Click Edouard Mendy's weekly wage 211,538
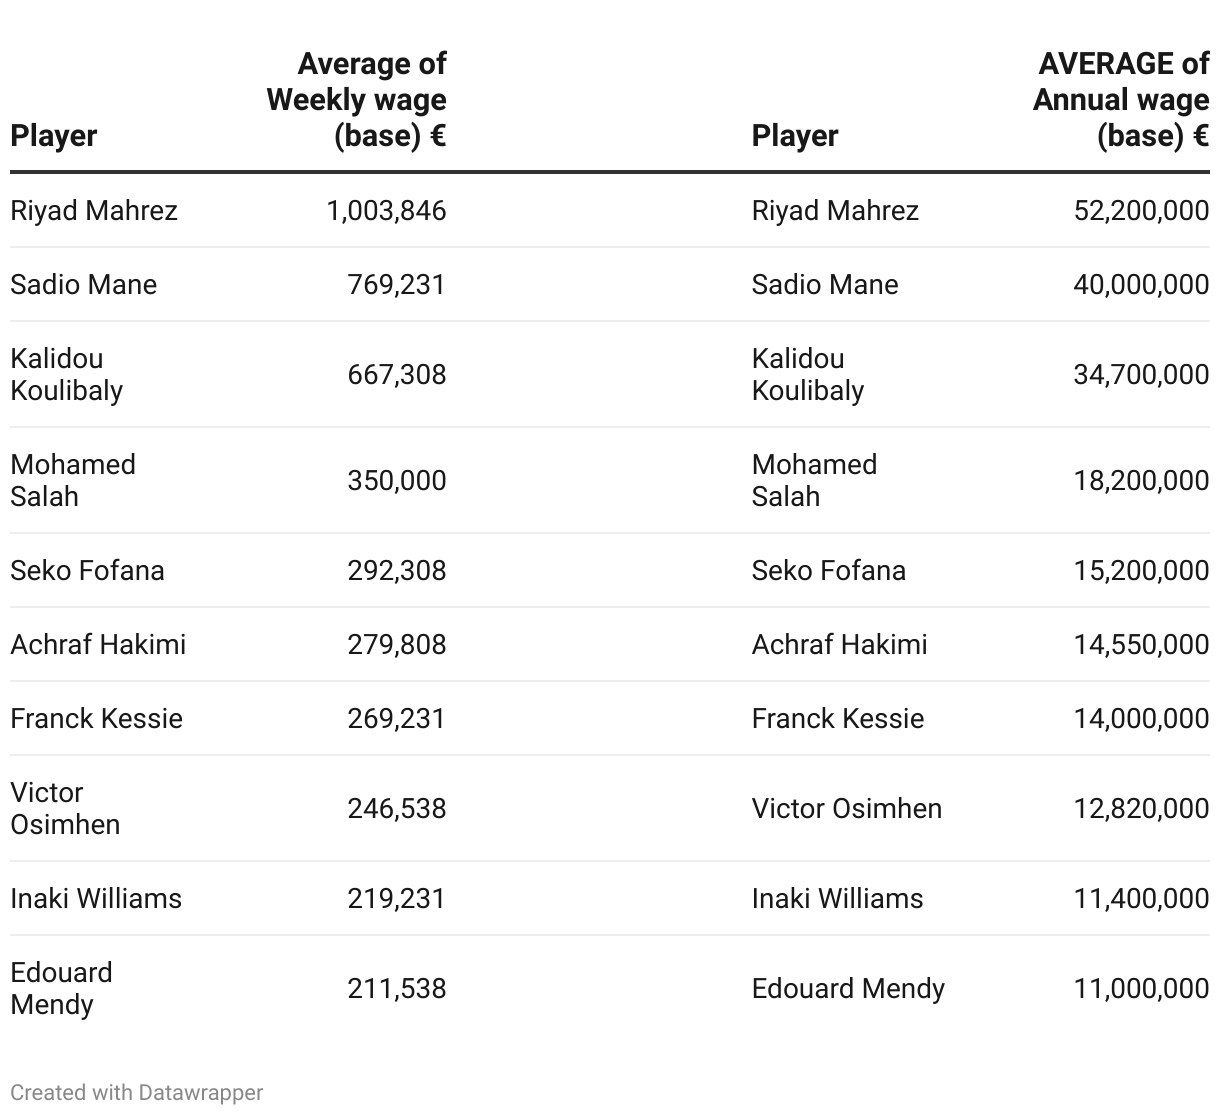Image resolution: width=1220 pixels, height=1116 pixels. (397, 988)
